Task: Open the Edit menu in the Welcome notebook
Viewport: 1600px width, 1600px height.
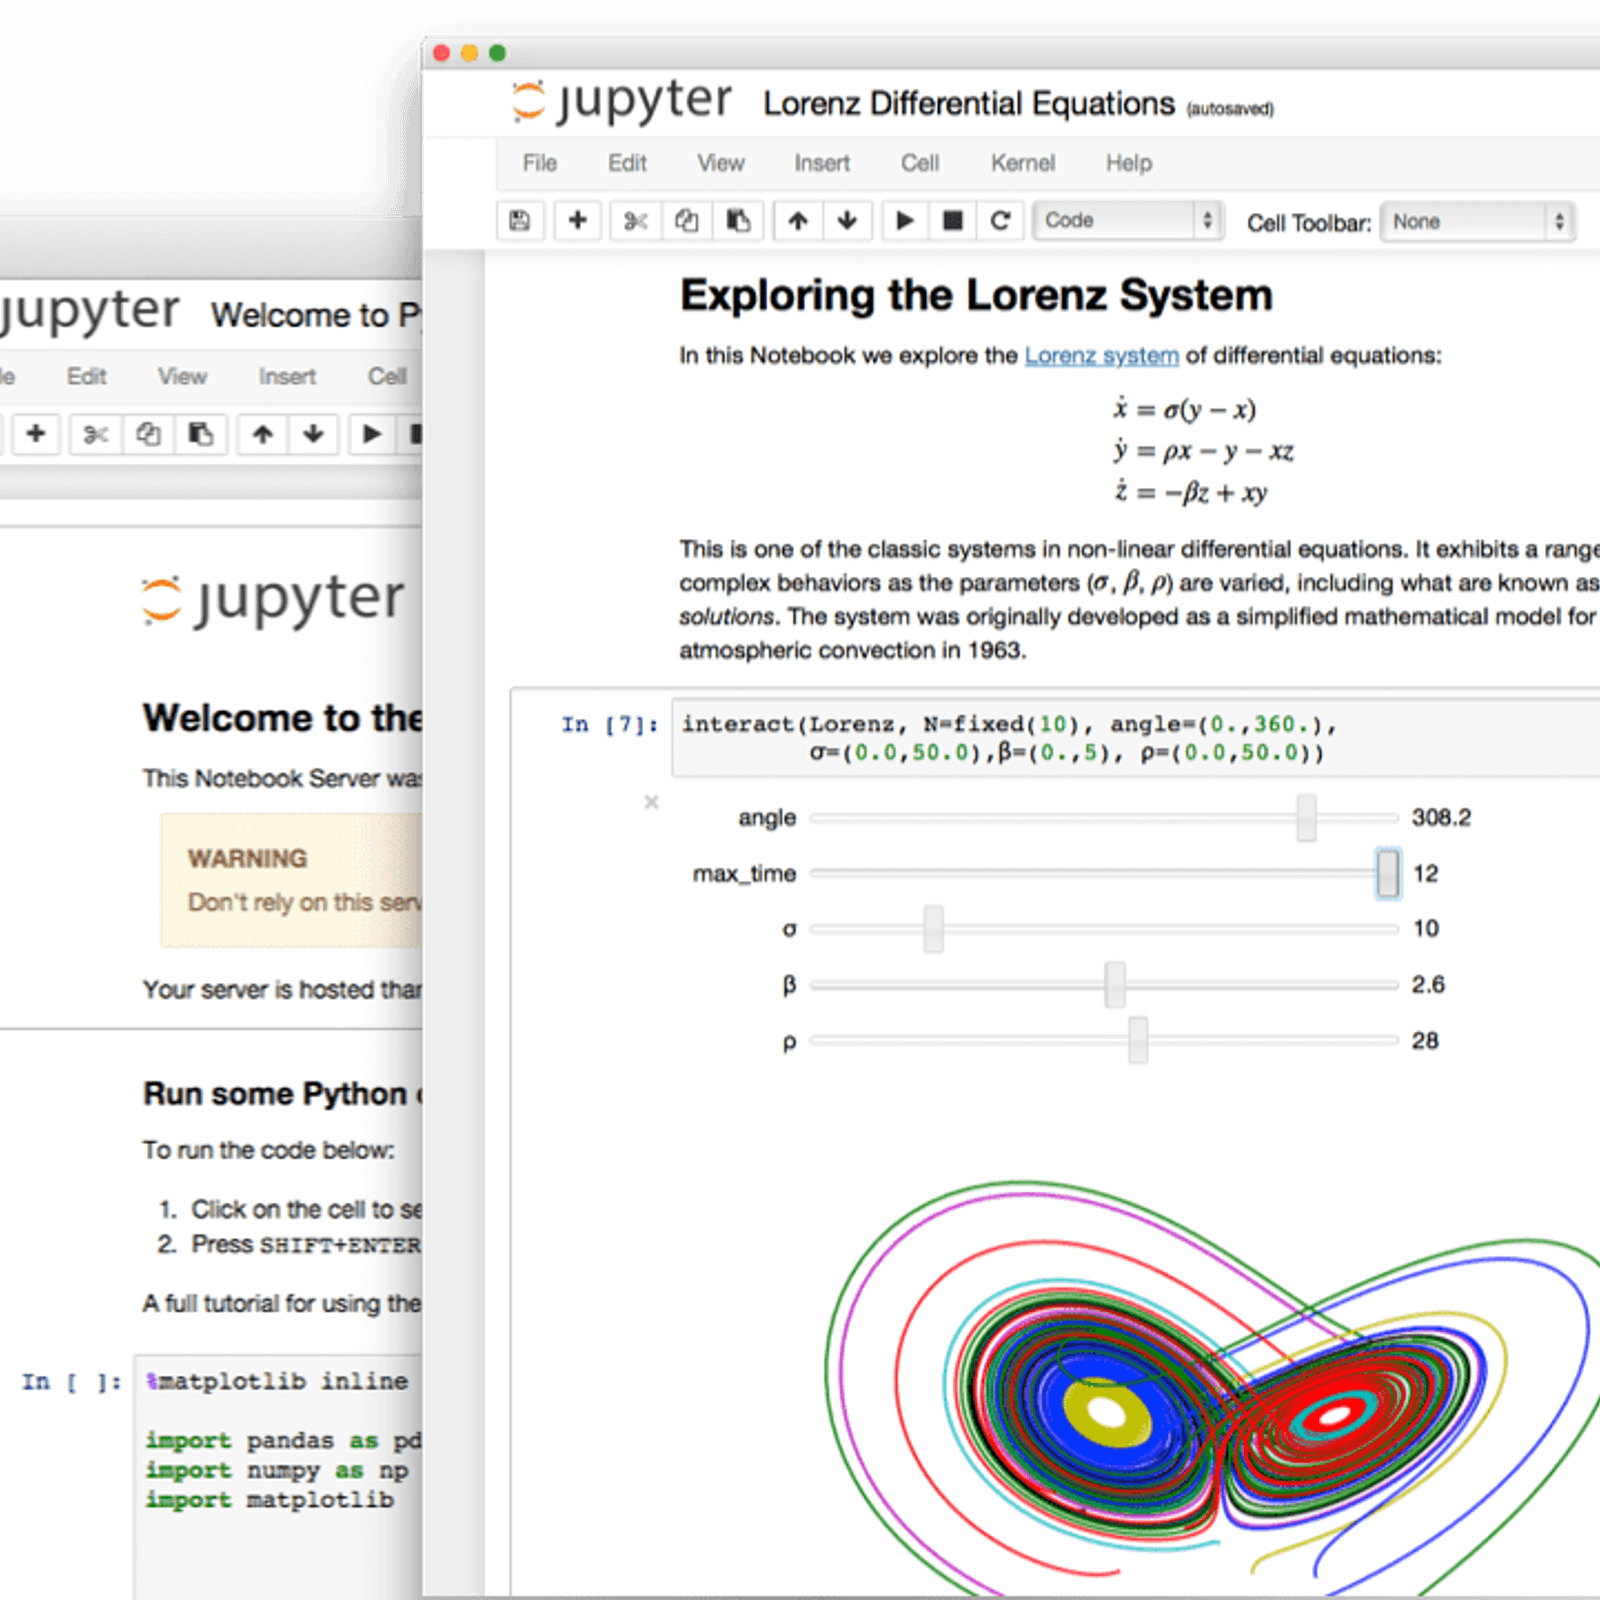Action: [x=86, y=376]
